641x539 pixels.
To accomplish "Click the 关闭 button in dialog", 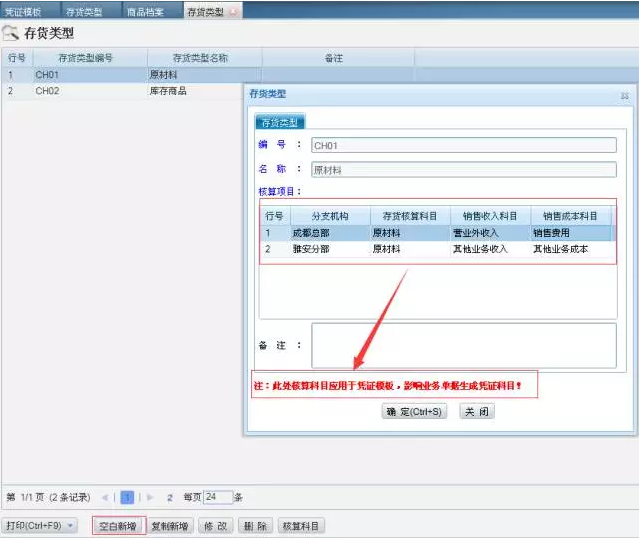I will coord(476,411).
